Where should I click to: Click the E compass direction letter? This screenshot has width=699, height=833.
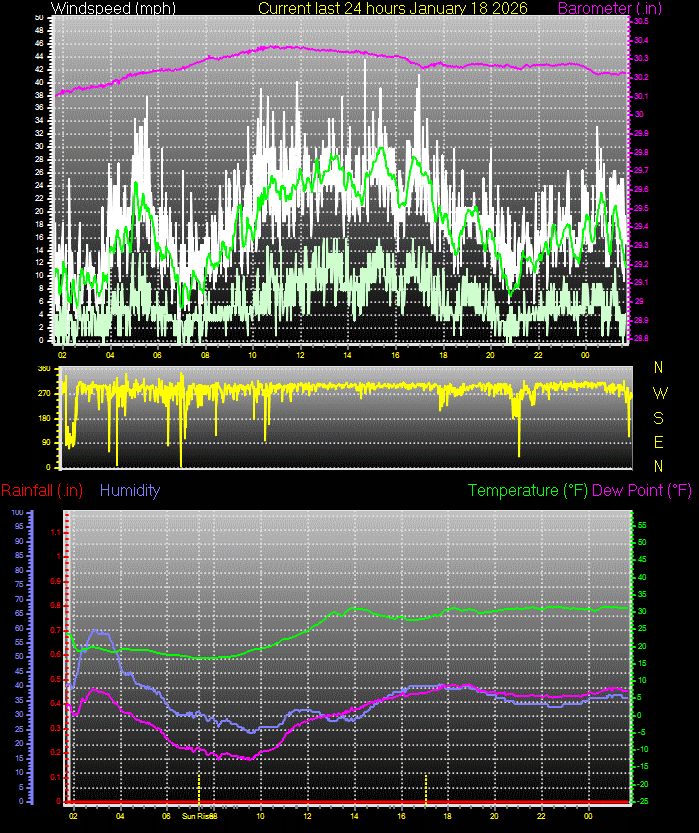point(659,441)
